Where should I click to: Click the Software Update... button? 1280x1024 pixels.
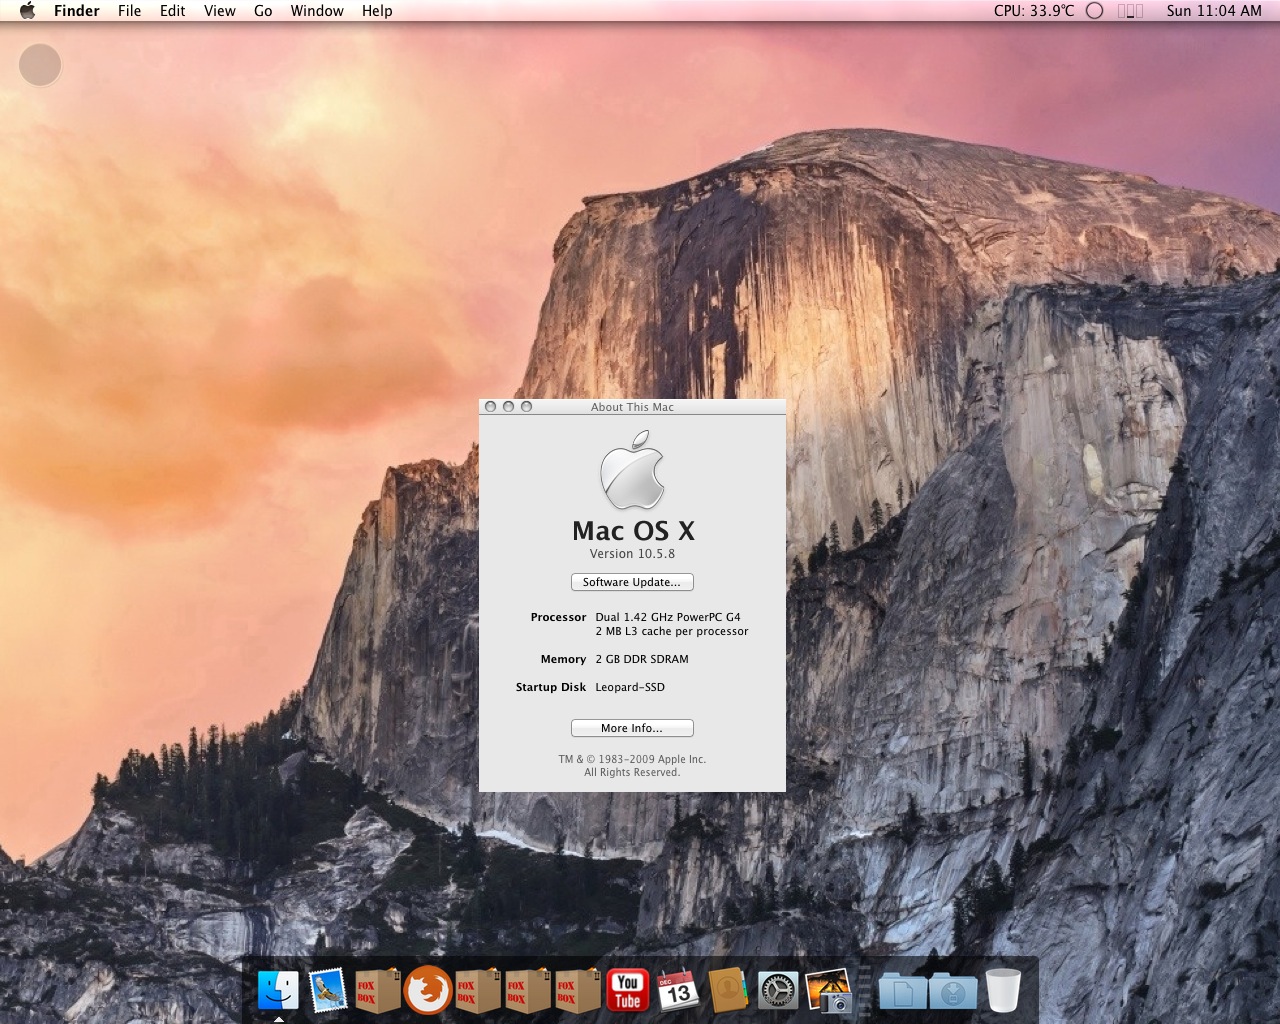[x=632, y=582]
